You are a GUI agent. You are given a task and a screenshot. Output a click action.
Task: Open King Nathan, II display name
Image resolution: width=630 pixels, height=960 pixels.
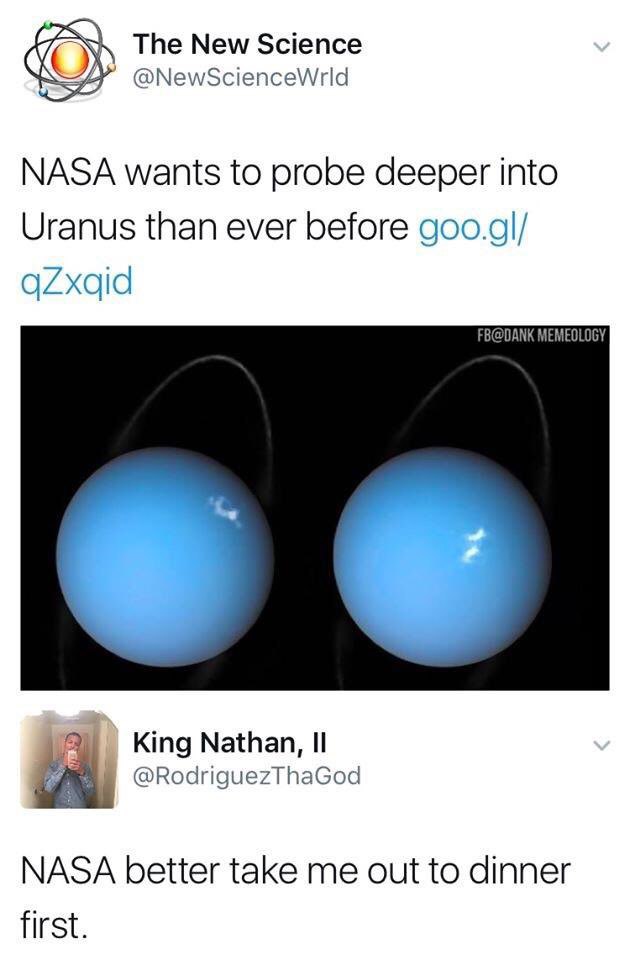230,743
